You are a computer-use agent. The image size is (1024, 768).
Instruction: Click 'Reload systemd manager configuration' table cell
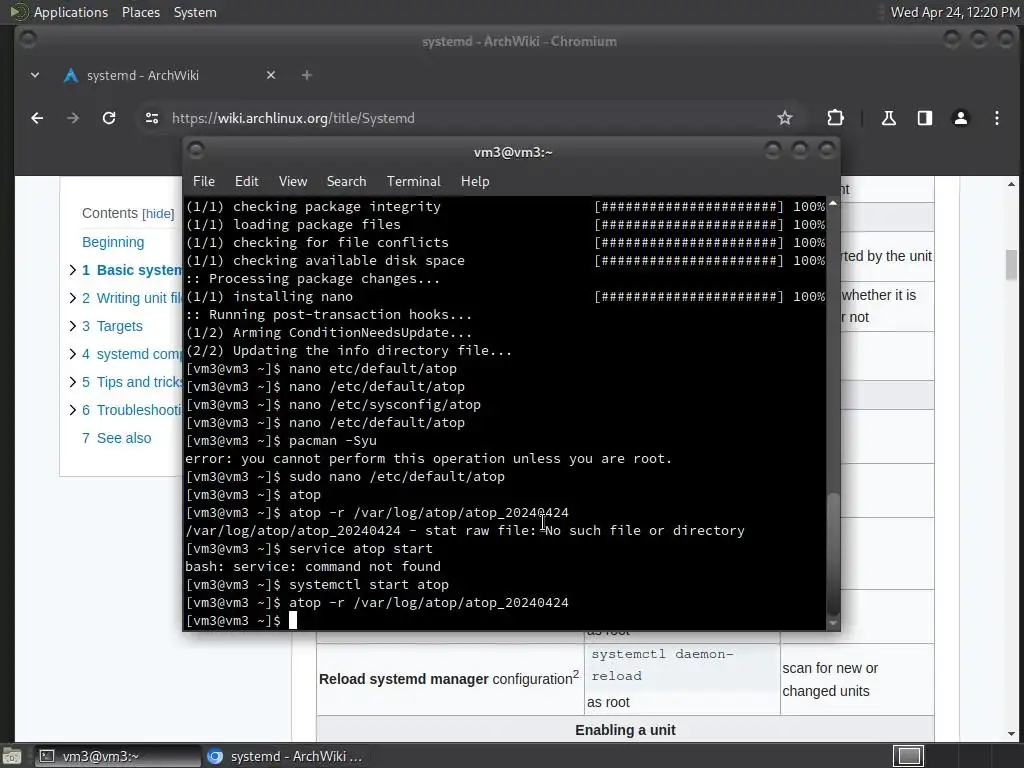449,679
